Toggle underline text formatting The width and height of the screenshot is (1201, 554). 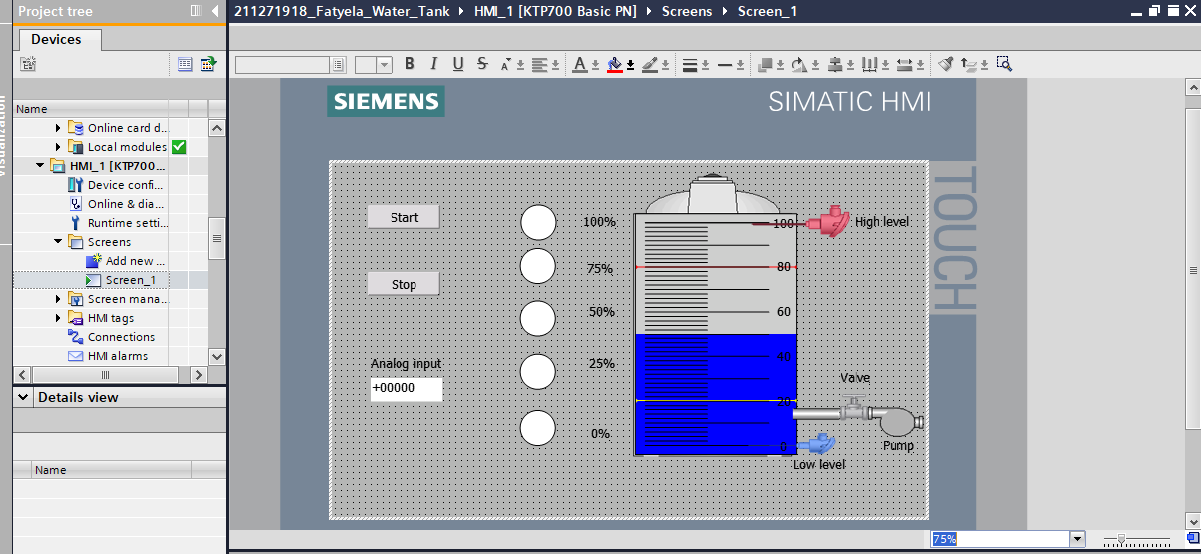click(458, 64)
